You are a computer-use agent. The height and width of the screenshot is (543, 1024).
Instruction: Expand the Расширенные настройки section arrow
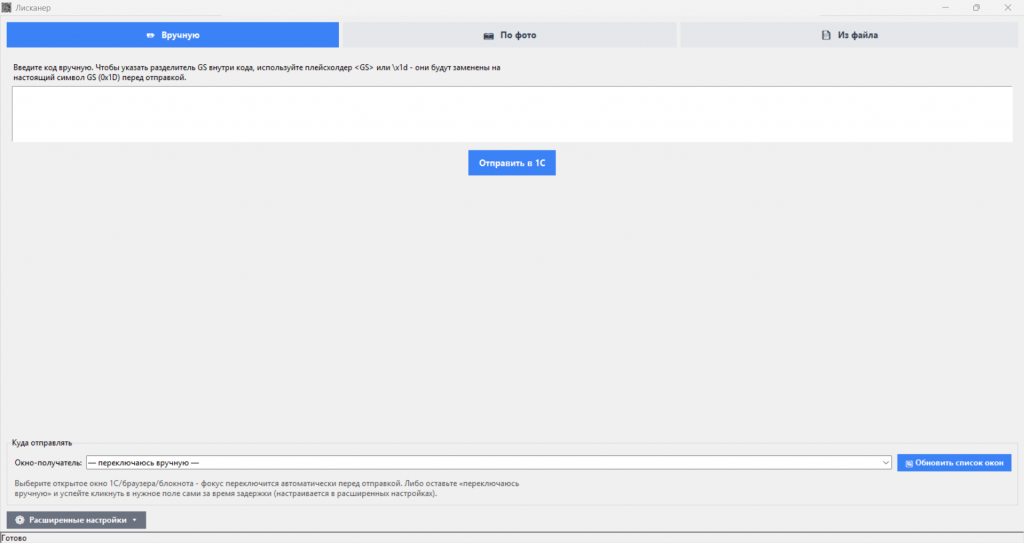click(x=135, y=520)
